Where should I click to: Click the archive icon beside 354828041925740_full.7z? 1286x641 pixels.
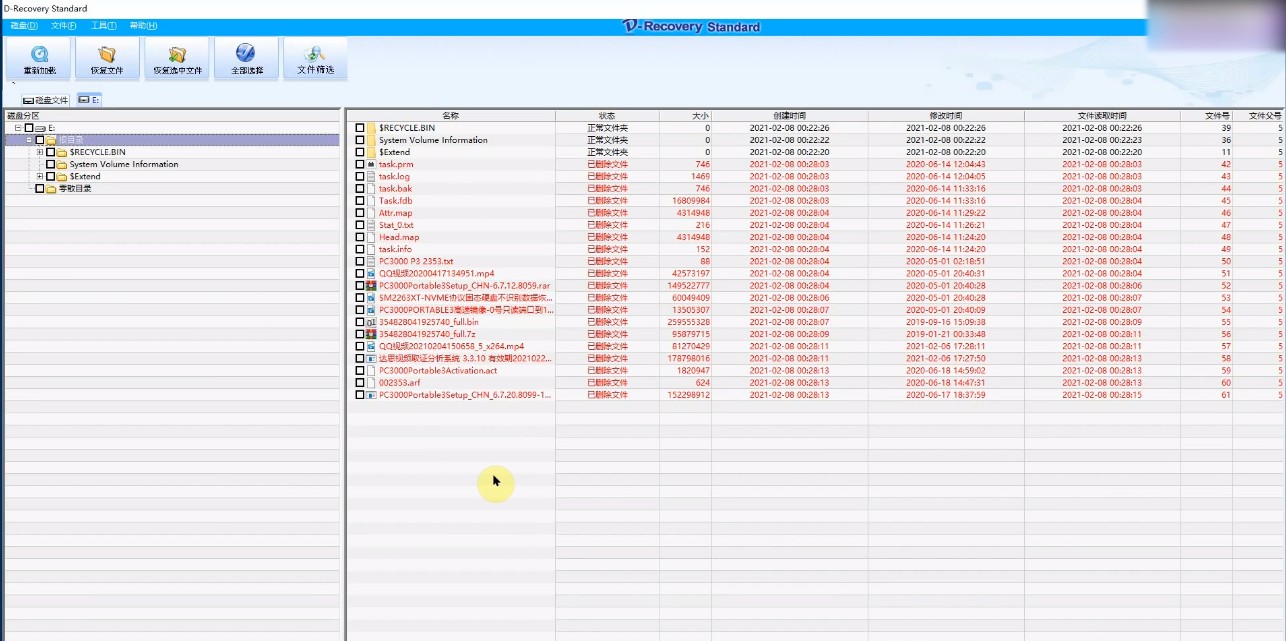pos(371,334)
